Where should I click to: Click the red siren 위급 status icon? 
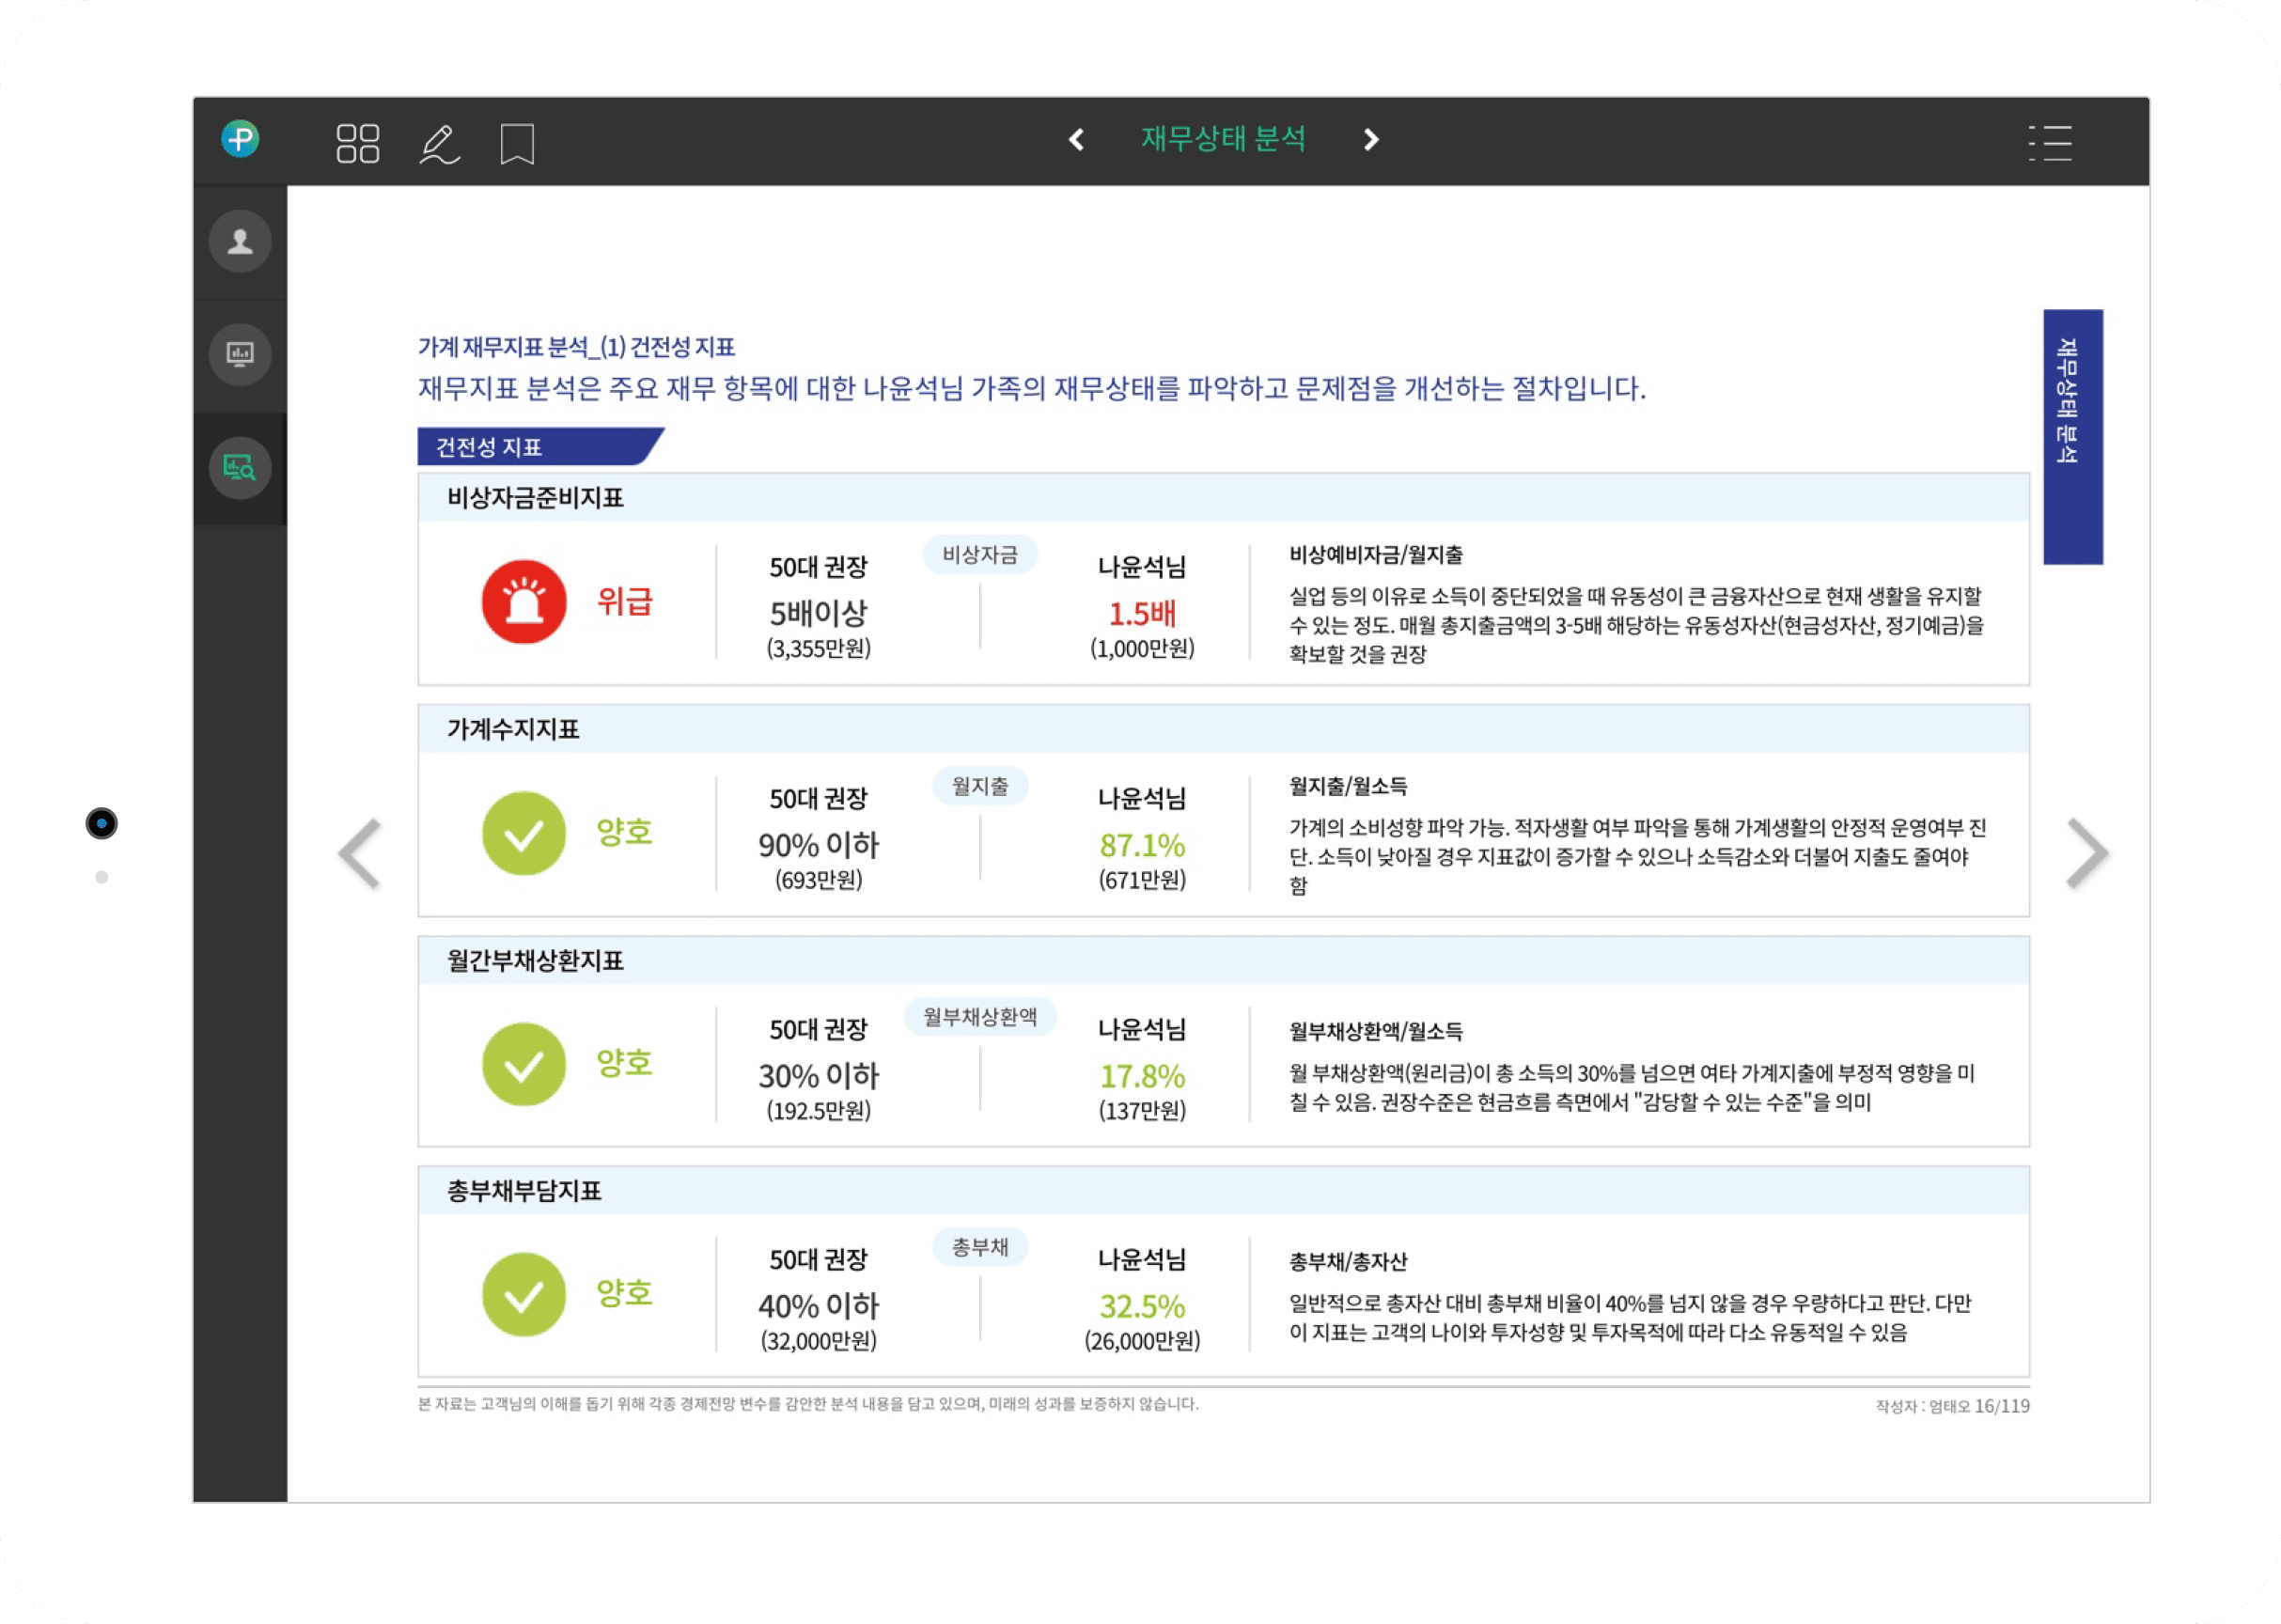[524, 602]
